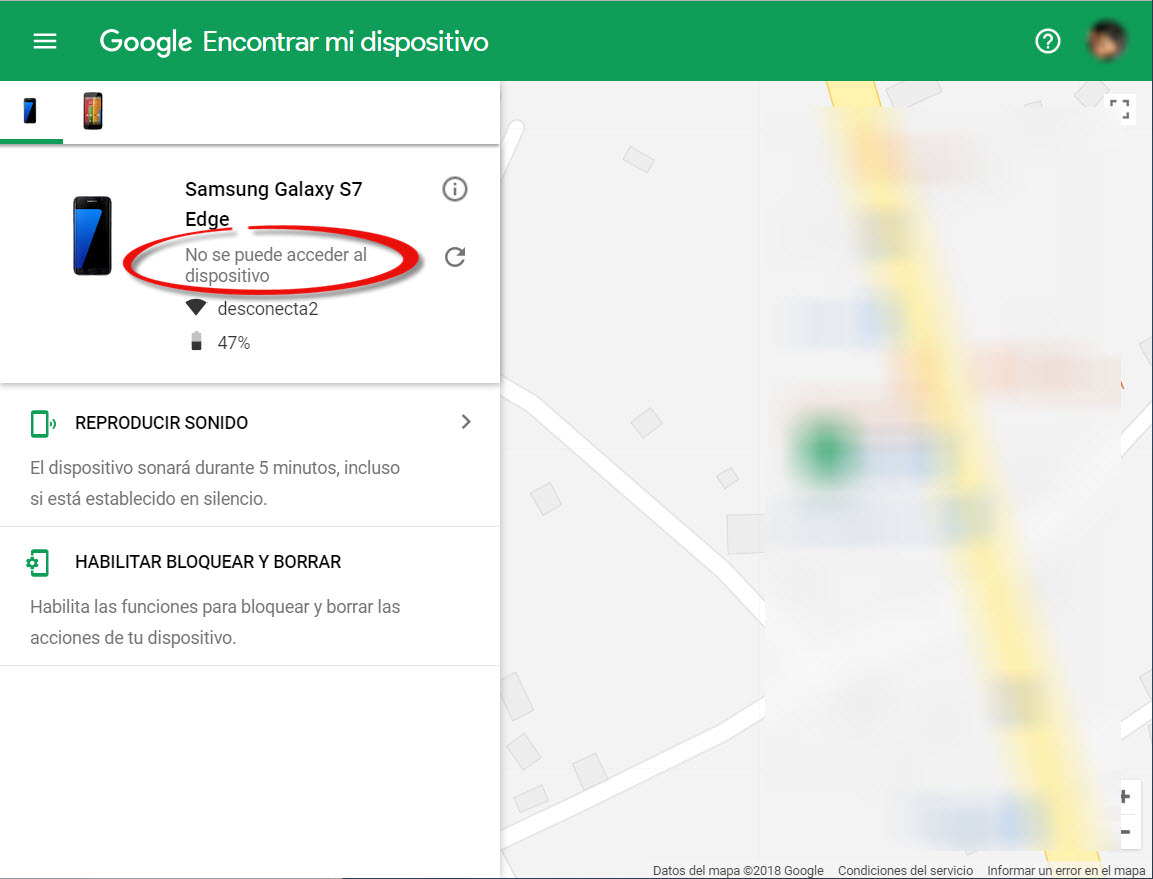This screenshot has width=1153, height=879.
Task: Choose HABILITAR BLOQUEAR Y BORRAR option
Action: pyautogui.click(x=208, y=562)
